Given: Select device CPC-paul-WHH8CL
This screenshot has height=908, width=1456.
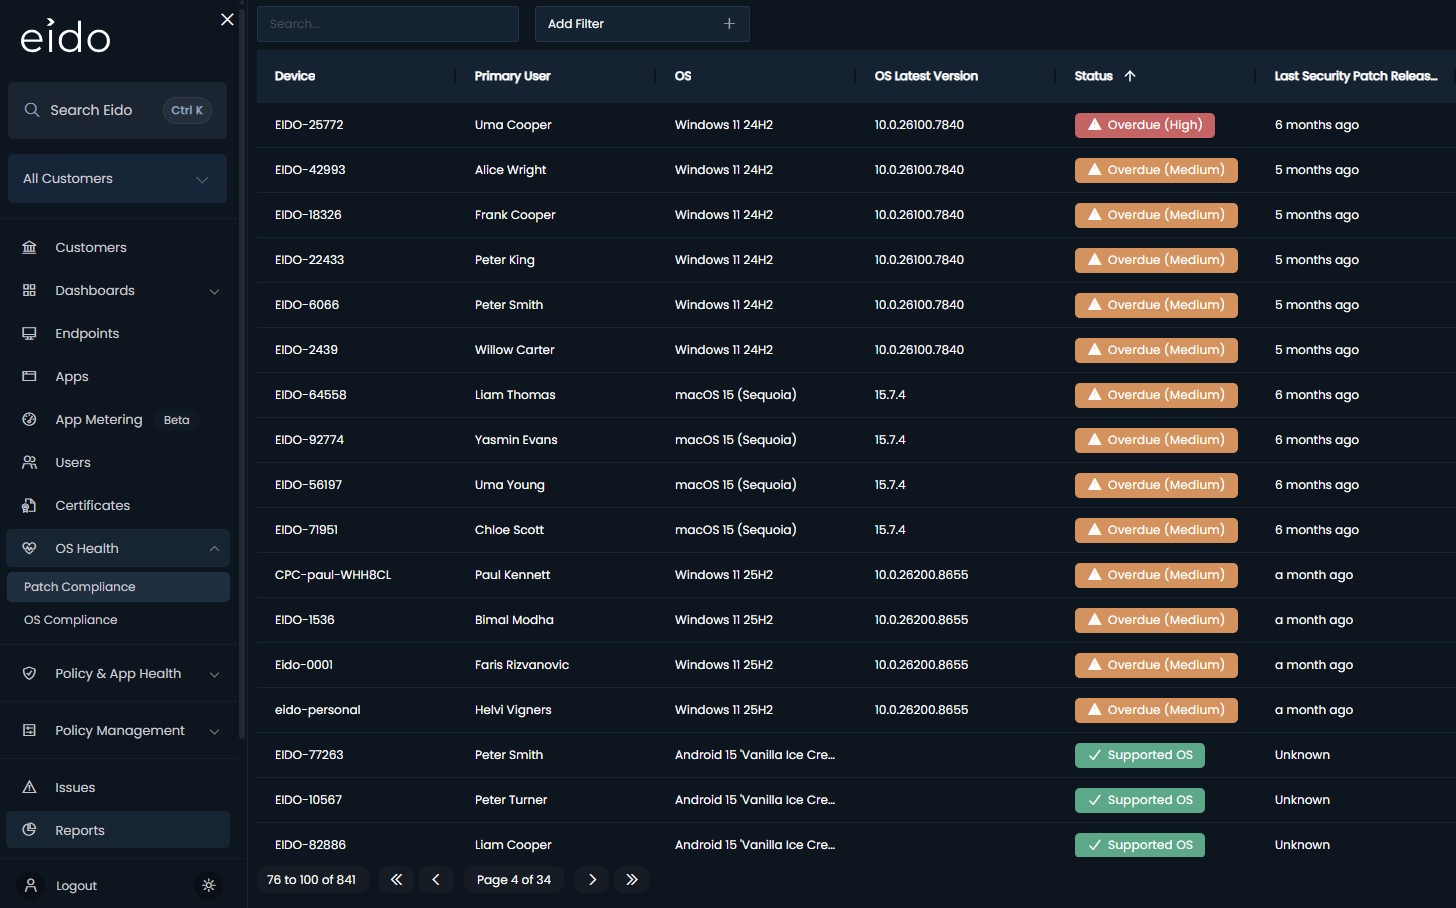Looking at the screenshot, I should (333, 575).
